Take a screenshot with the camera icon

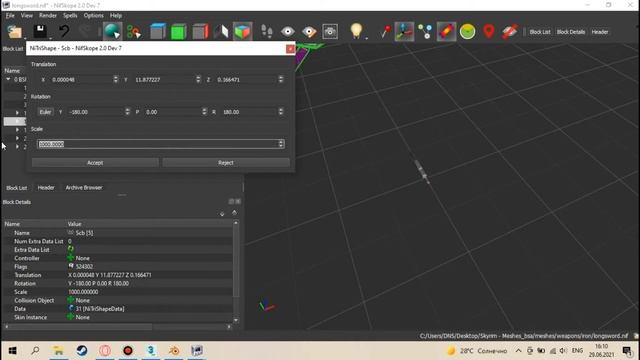[x=330, y=31]
